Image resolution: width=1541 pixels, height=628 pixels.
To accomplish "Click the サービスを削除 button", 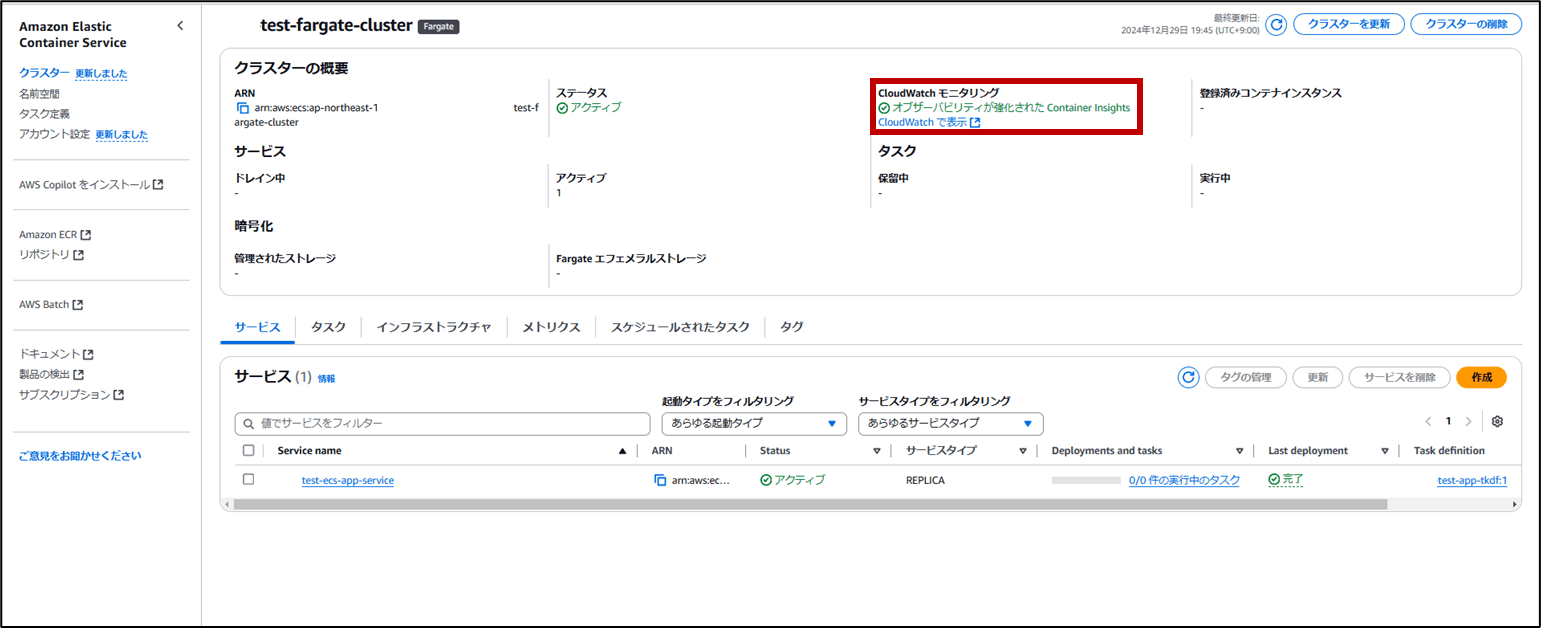I will tap(1399, 377).
